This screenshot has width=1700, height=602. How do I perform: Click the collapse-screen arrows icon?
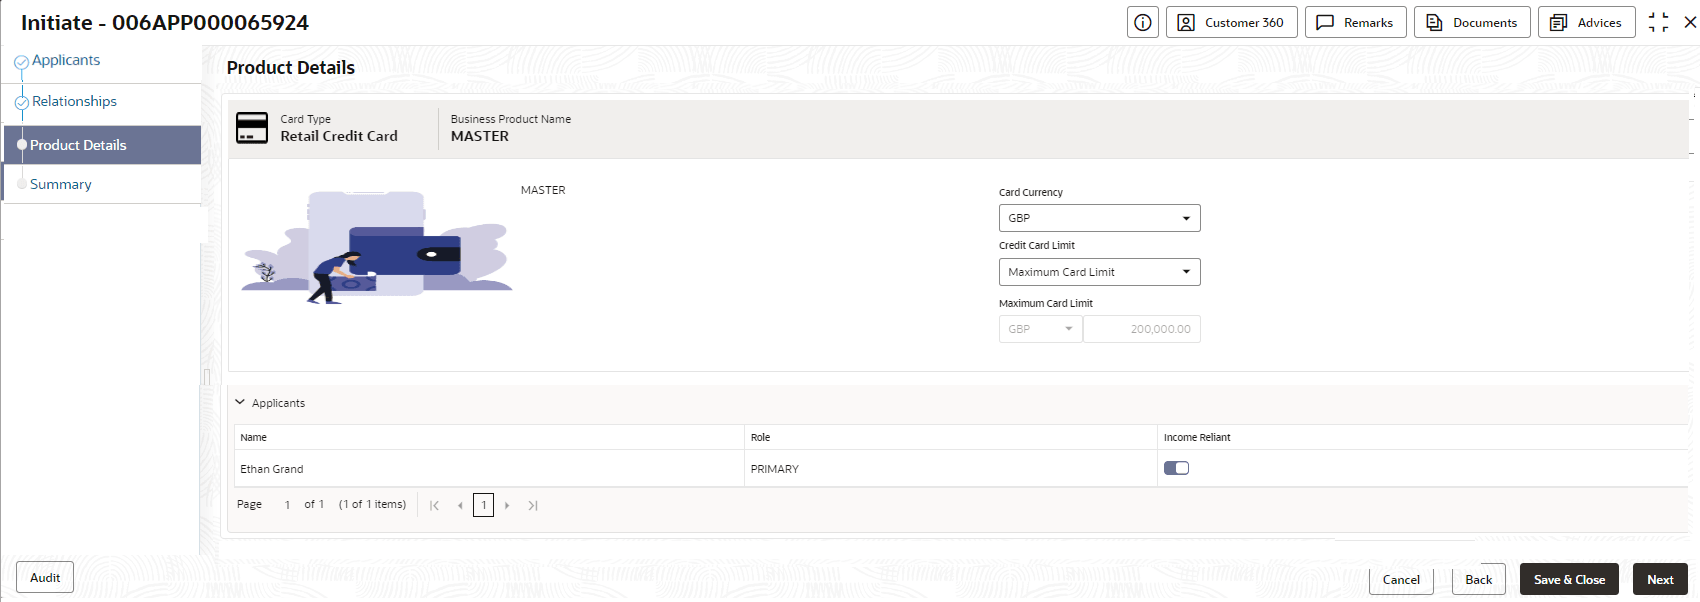tap(1658, 22)
